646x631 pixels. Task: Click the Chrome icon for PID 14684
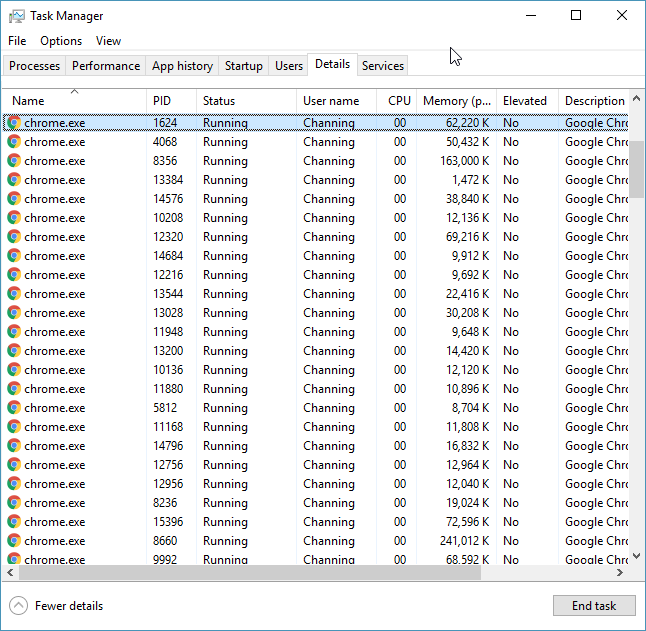pos(14,256)
